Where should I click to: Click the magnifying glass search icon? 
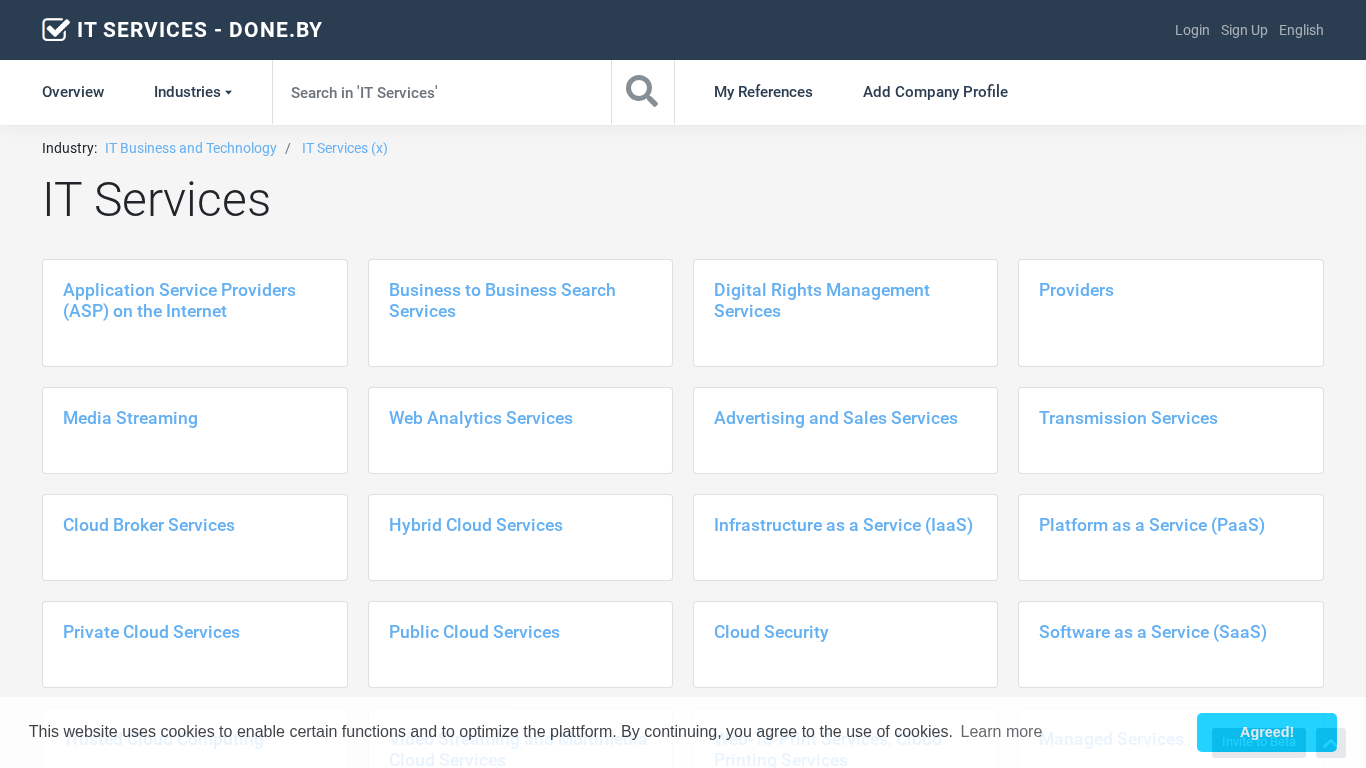tap(642, 92)
